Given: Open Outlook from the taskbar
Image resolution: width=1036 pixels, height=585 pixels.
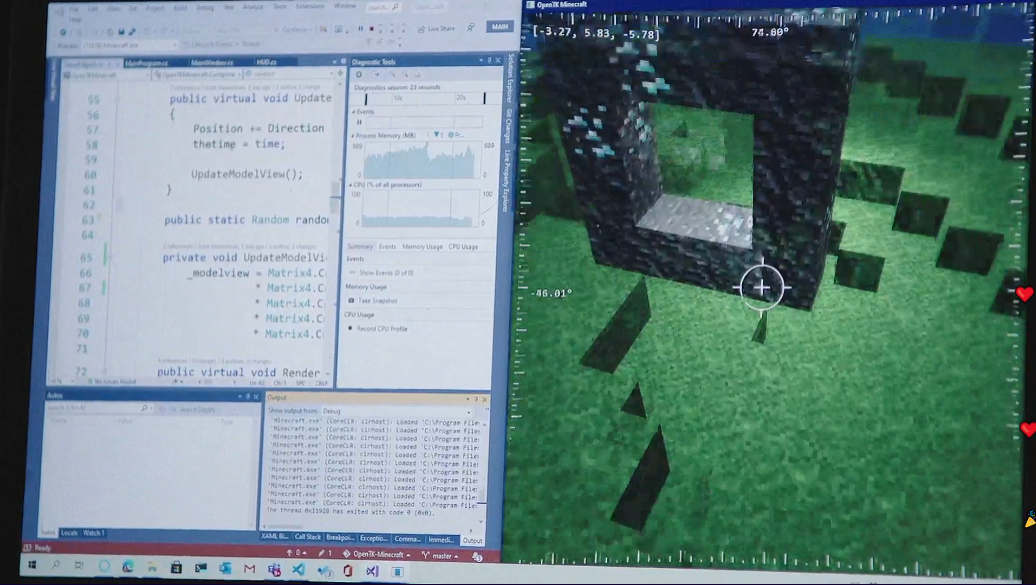Looking at the screenshot, I should pos(225,568).
